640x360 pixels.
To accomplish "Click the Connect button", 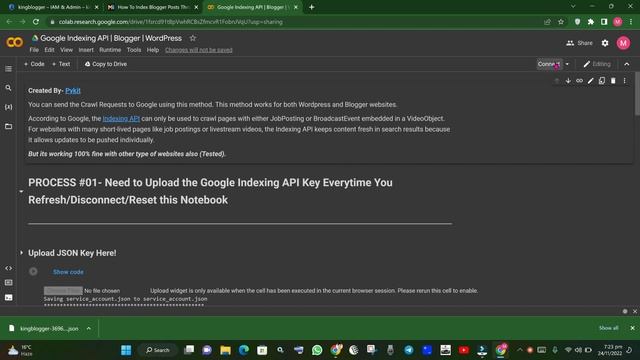I will (549, 64).
